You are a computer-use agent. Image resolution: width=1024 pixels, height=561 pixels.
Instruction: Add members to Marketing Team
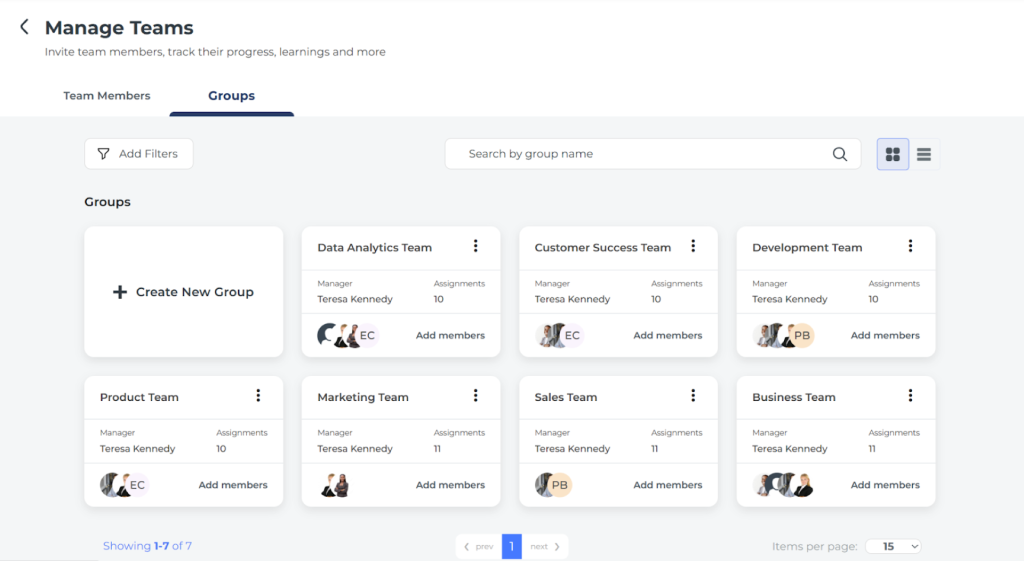coord(450,485)
